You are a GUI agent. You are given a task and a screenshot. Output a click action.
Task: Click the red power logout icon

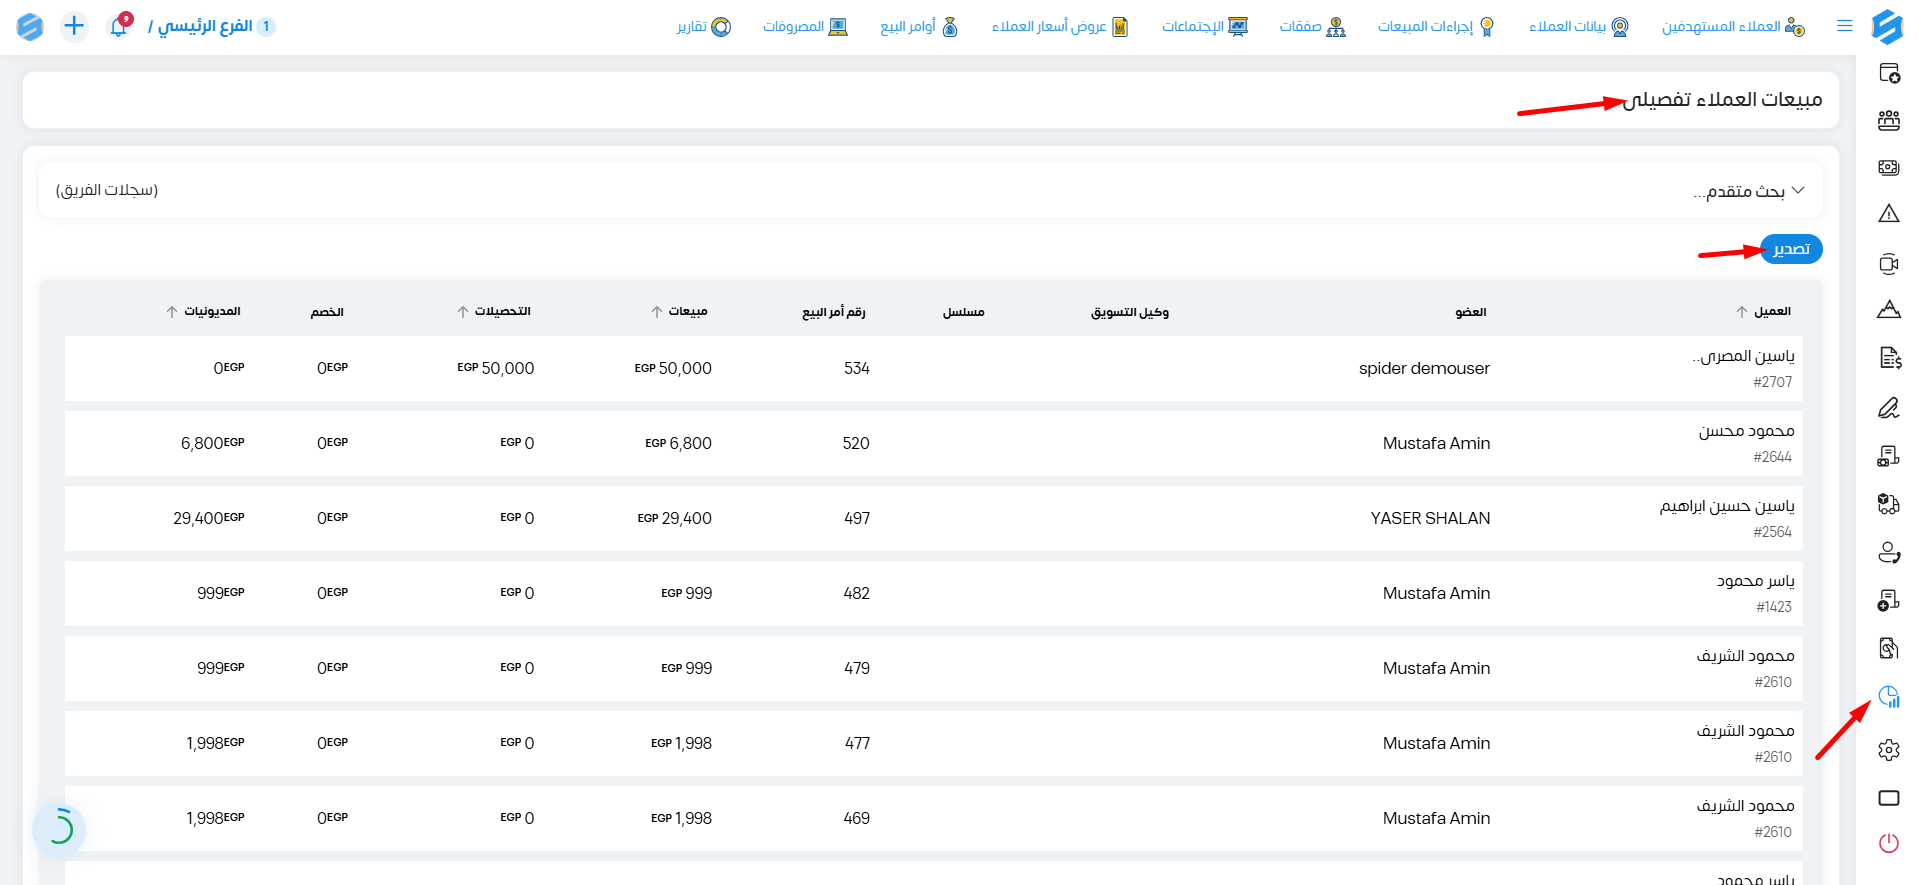coord(1888,843)
